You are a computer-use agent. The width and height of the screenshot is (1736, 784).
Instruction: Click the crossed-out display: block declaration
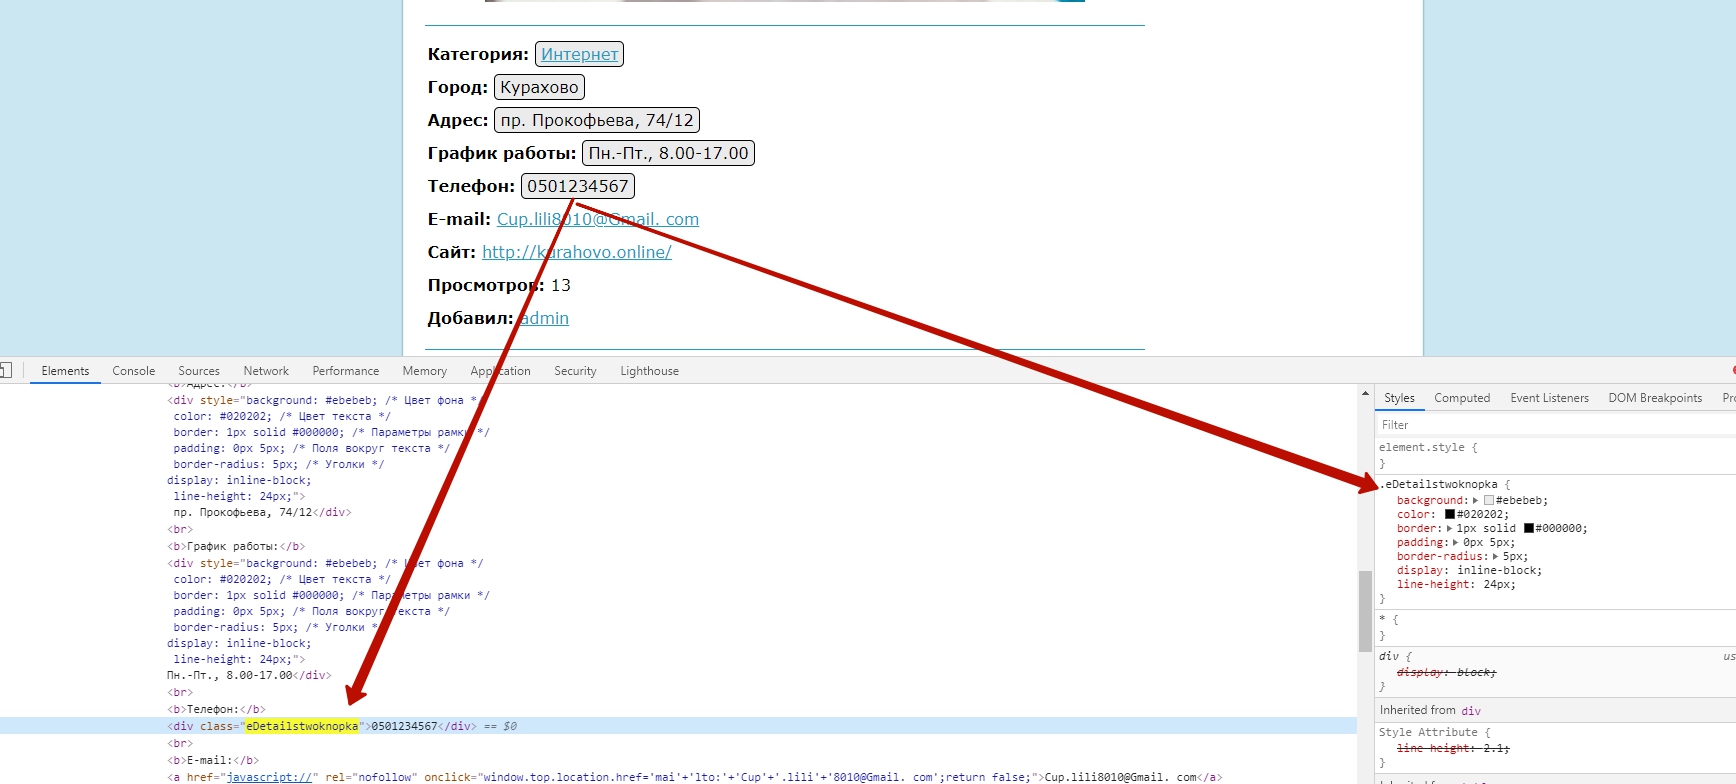(x=1446, y=673)
